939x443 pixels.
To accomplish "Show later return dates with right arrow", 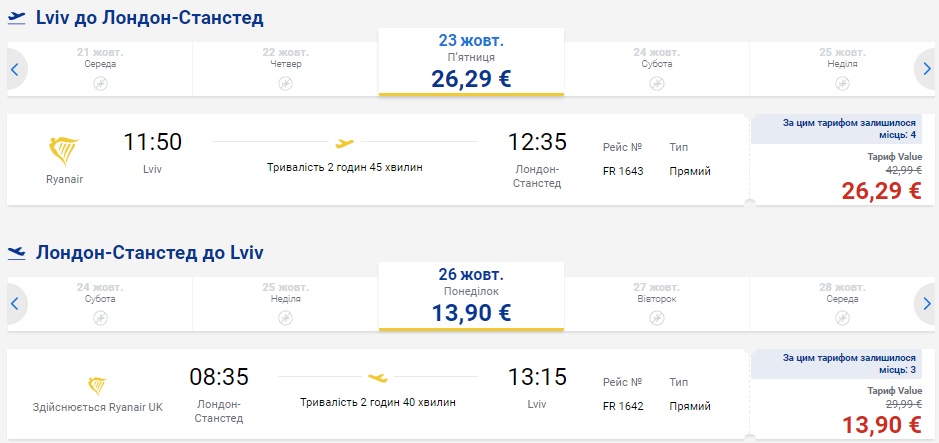I will tap(926, 303).
